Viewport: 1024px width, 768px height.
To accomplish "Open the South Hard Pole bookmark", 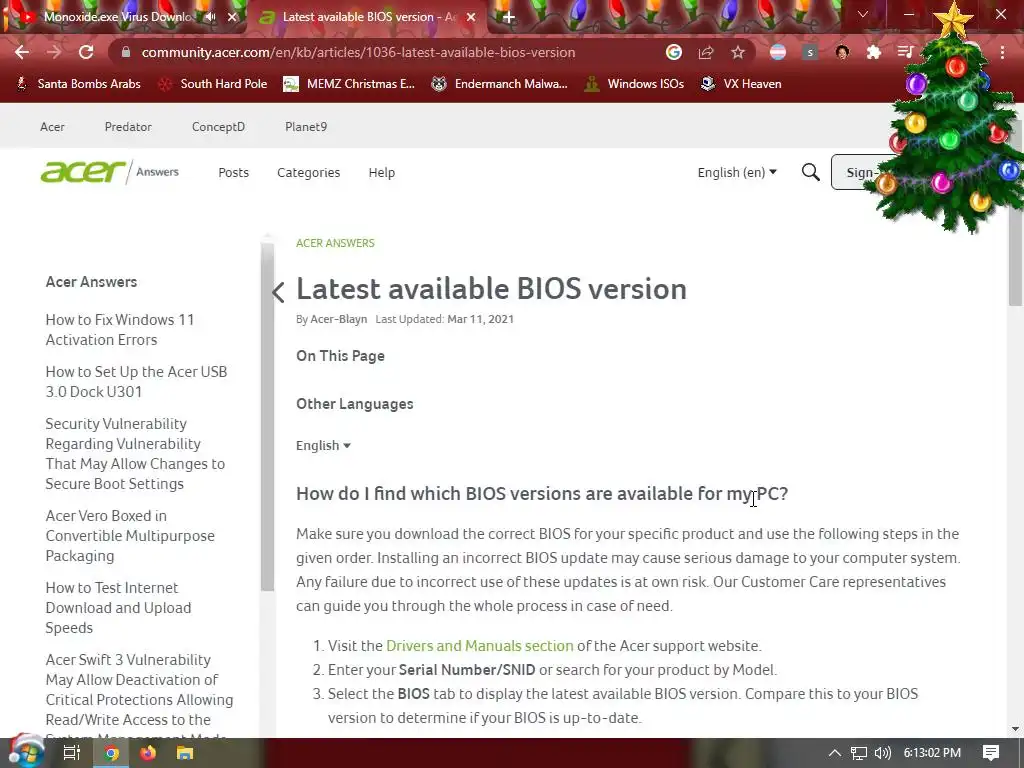I will (x=212, y=84).
